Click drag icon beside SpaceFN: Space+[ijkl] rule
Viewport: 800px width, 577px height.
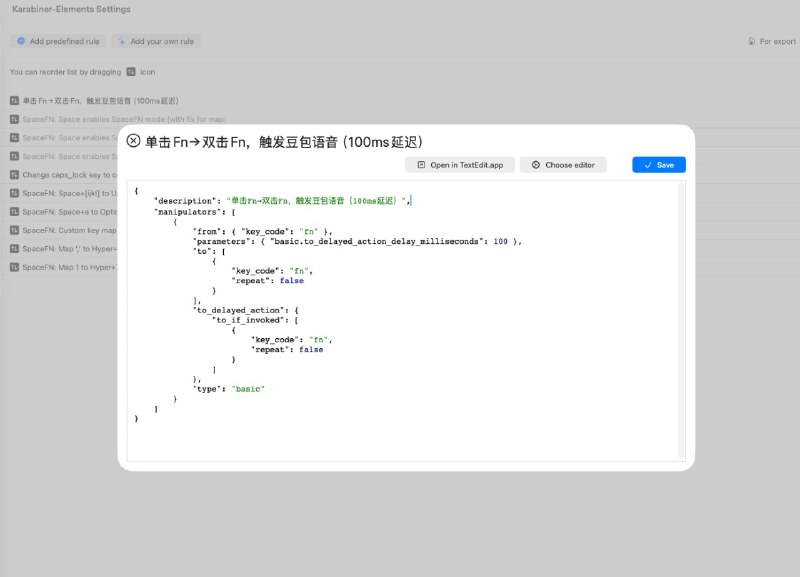(x=14, y=193)
